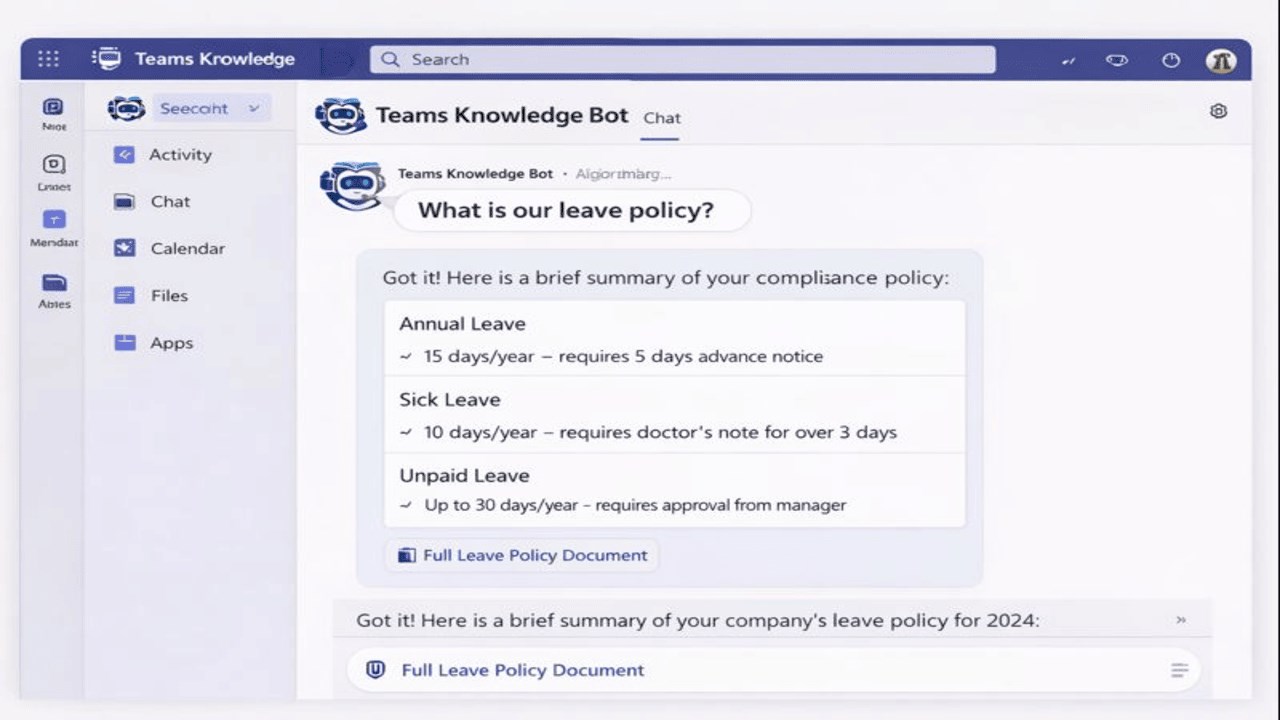Click the Teams Knowledge Bot avatar in header
1280x720 pixels.
click(x=340, y=116)
